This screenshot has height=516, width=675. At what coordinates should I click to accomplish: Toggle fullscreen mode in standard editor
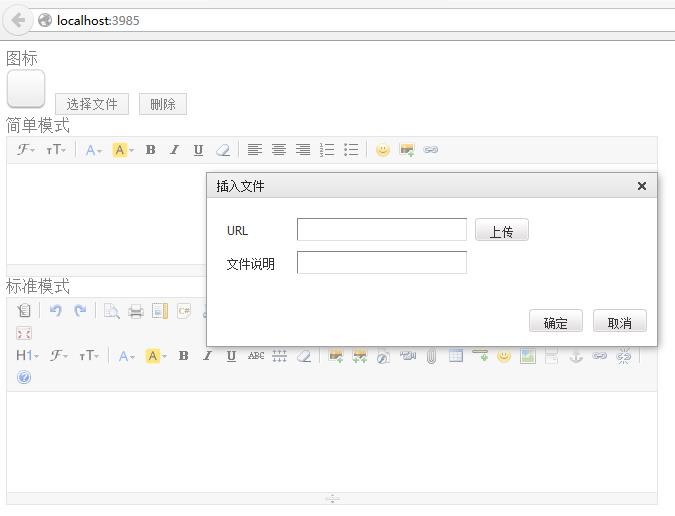[x=24, y=334]
